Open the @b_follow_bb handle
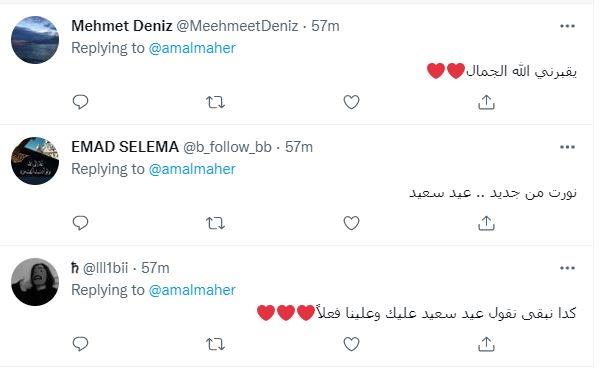Image resolution: width=610 pixels, height=368 pixels. click(x=227, y=147)
